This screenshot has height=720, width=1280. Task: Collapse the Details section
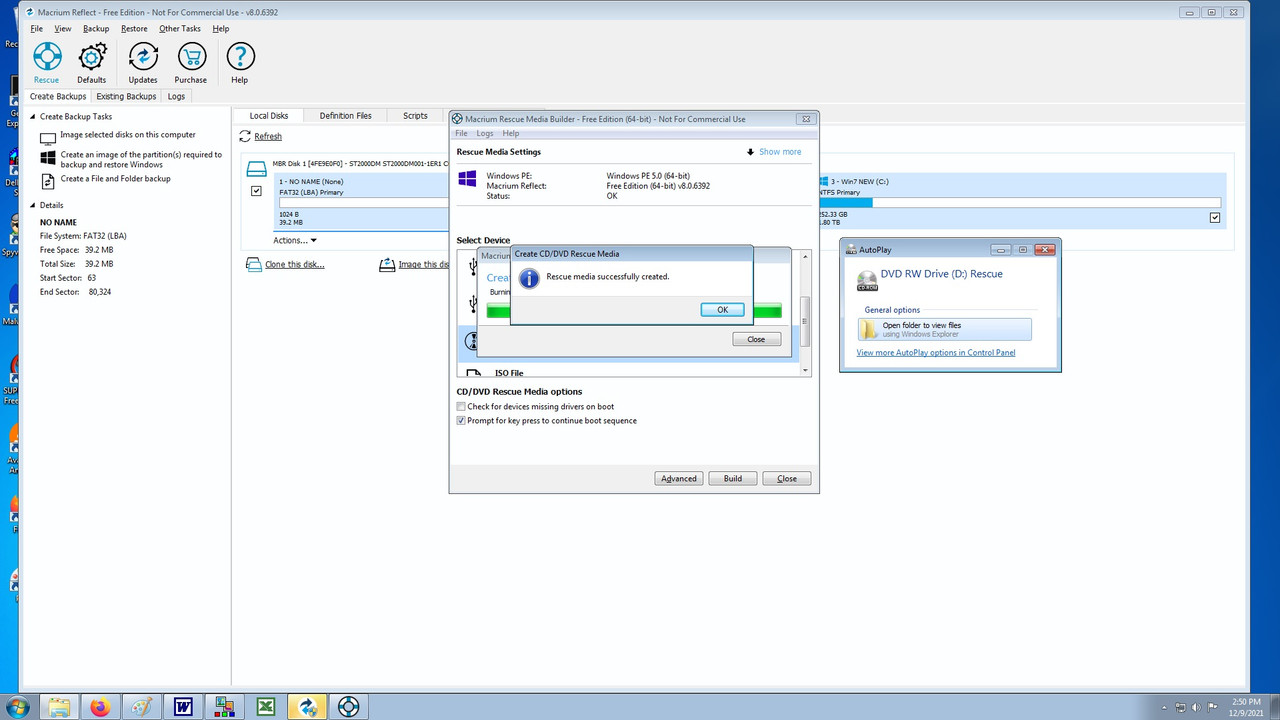(x=33, y=205)
